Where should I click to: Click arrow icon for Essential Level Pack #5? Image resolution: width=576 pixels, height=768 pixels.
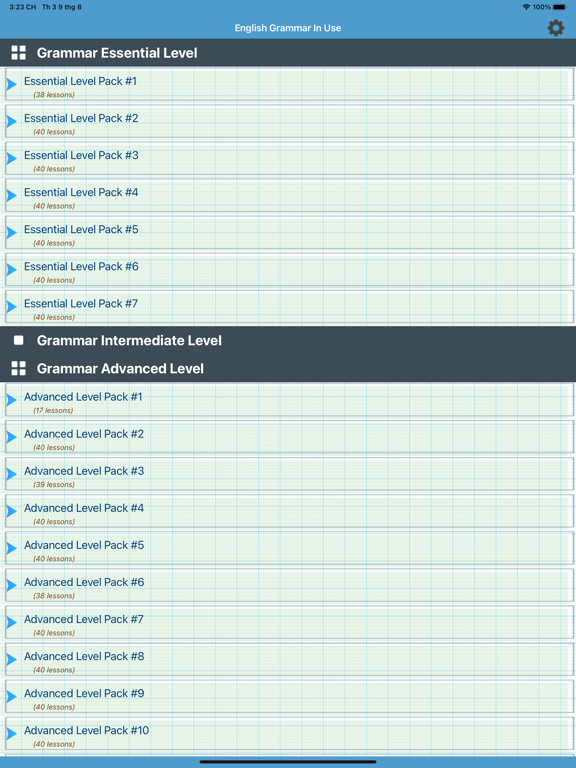[x=11, y=233]
